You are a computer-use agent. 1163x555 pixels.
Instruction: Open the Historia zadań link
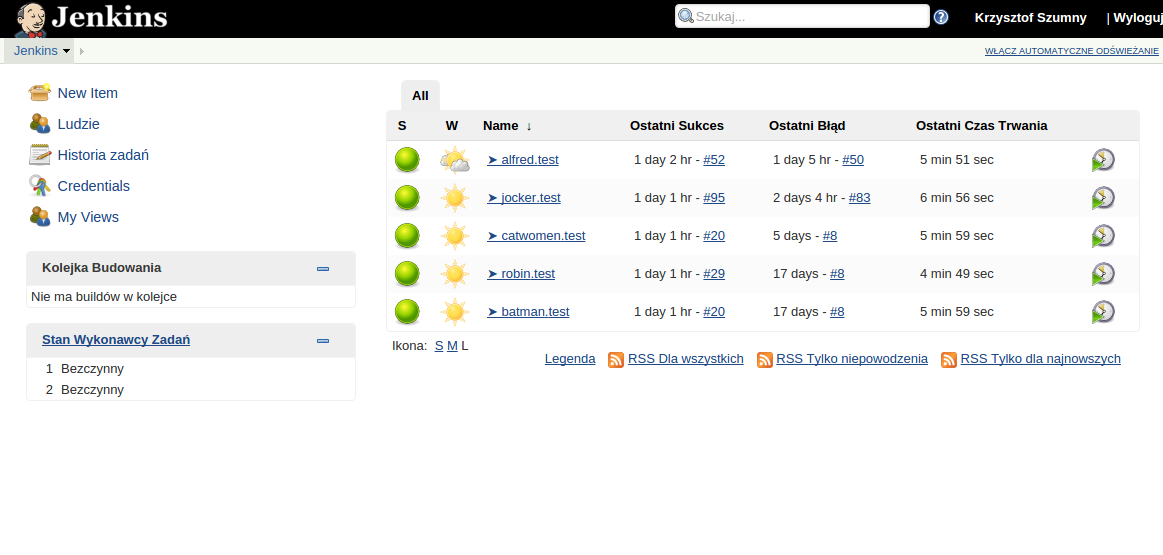103,155
